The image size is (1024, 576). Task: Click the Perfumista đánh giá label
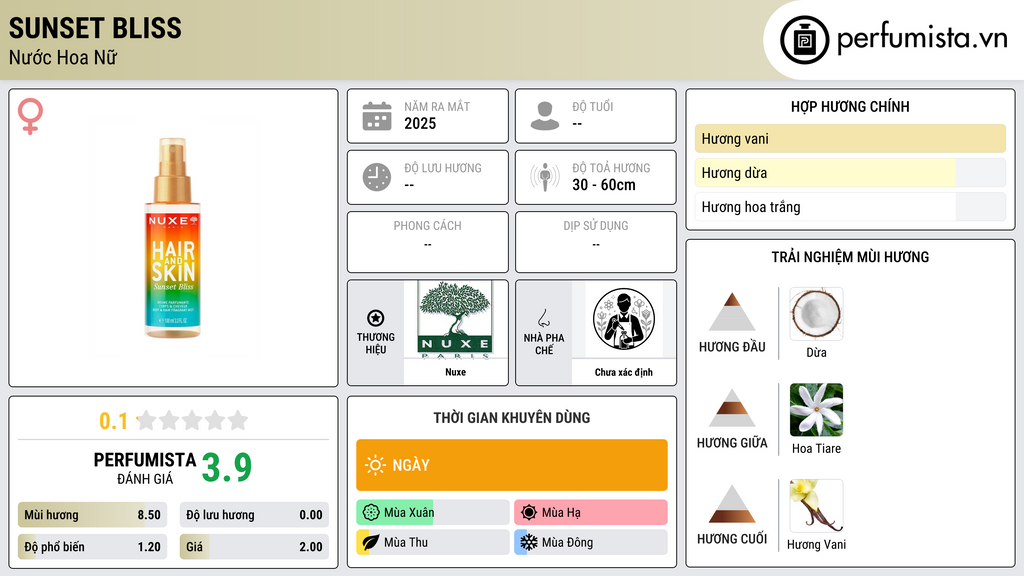[145, 468]
